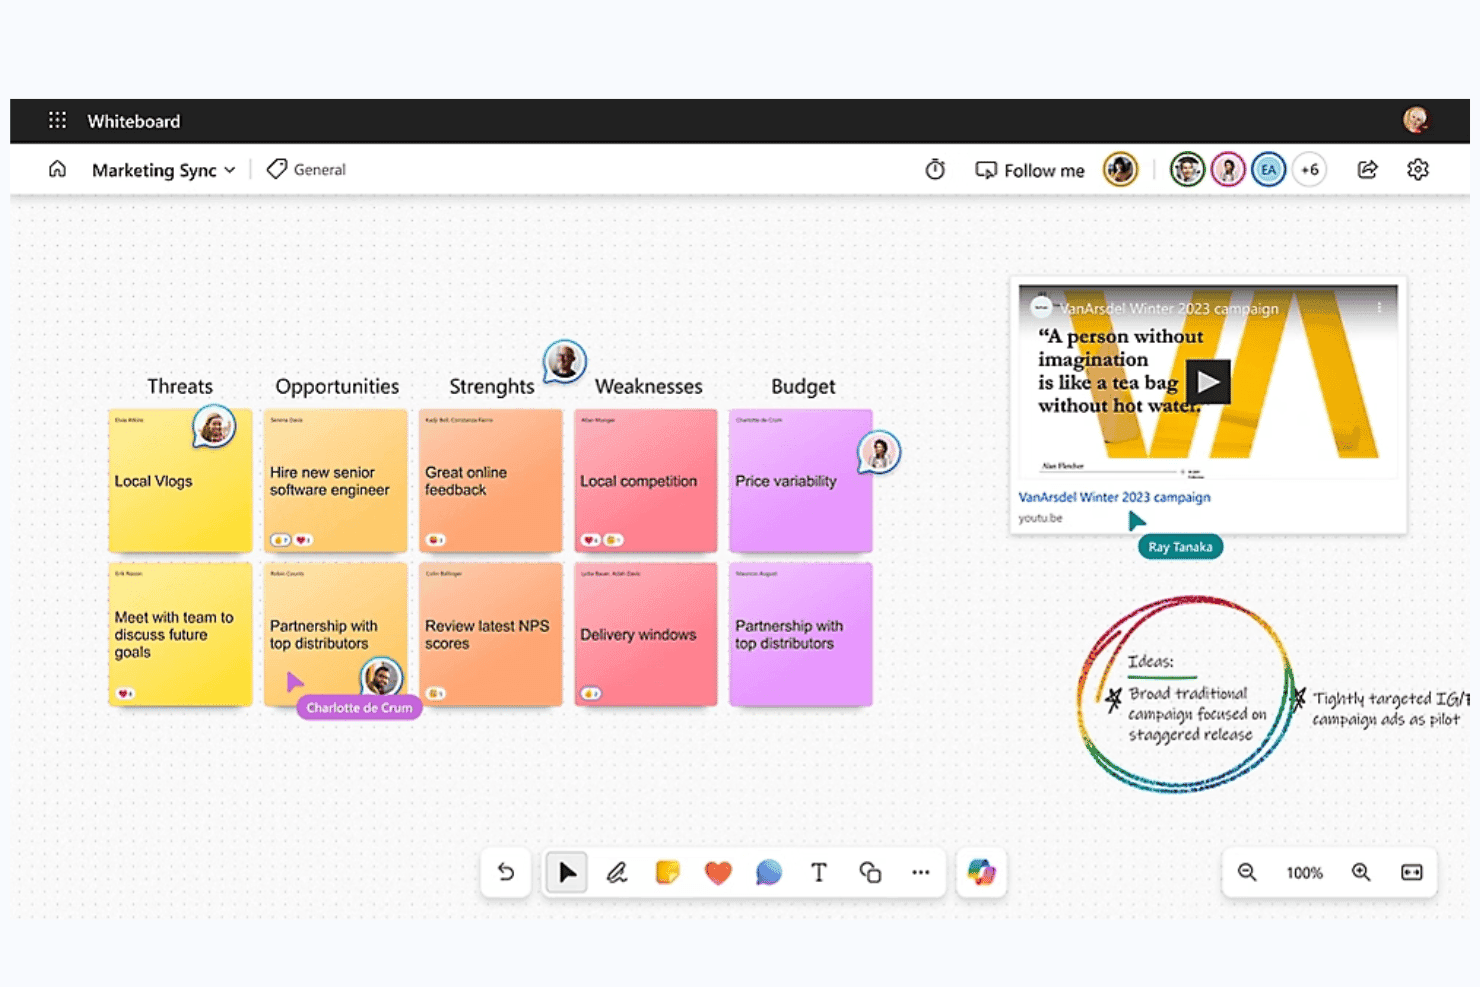
Task: Open the General tag label
Action: pos(306,170)
